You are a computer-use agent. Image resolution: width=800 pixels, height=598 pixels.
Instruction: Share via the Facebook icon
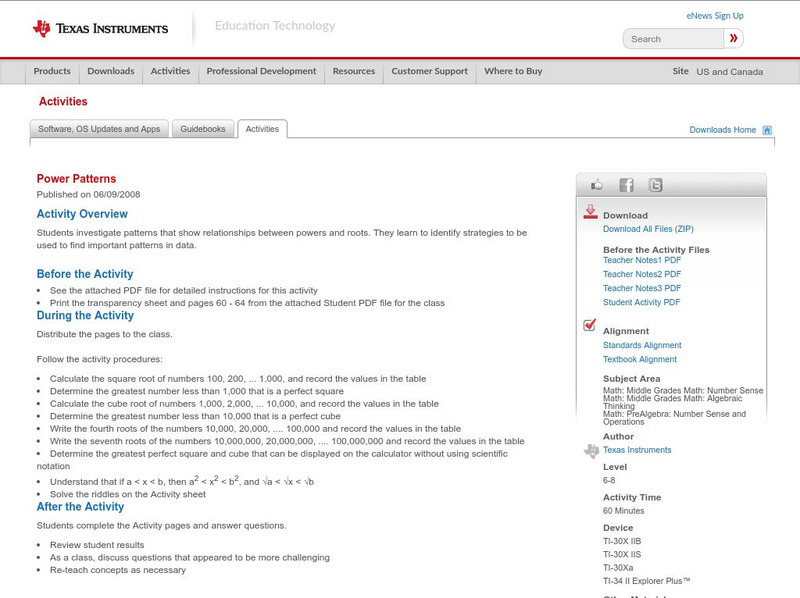tap(626, 185)
